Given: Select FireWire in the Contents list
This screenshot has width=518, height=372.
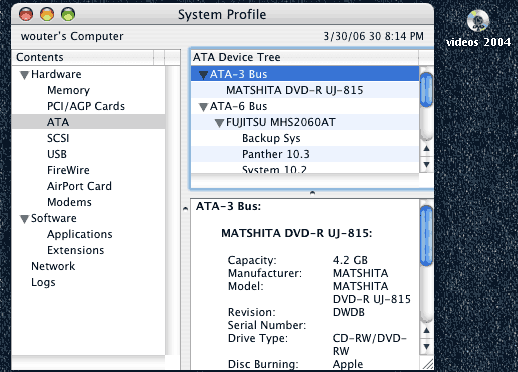Looking at the screenshot, I should pyautogui.click(x=68, y=170).
